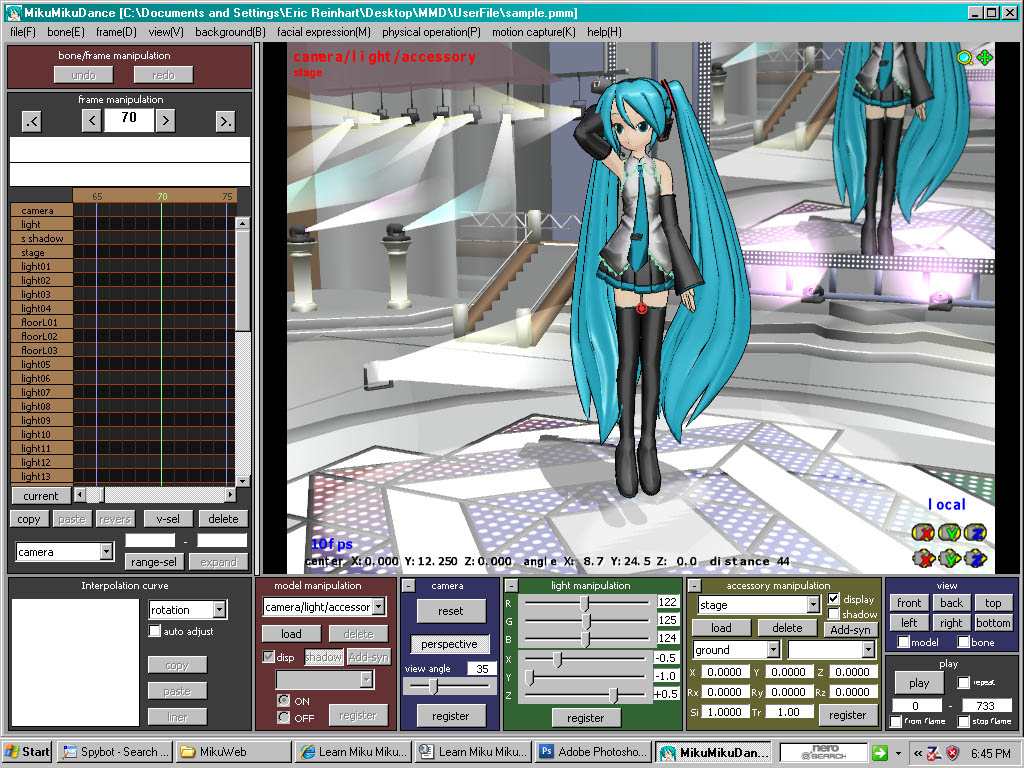Click the frame number field showing 70

pos(129,119)
